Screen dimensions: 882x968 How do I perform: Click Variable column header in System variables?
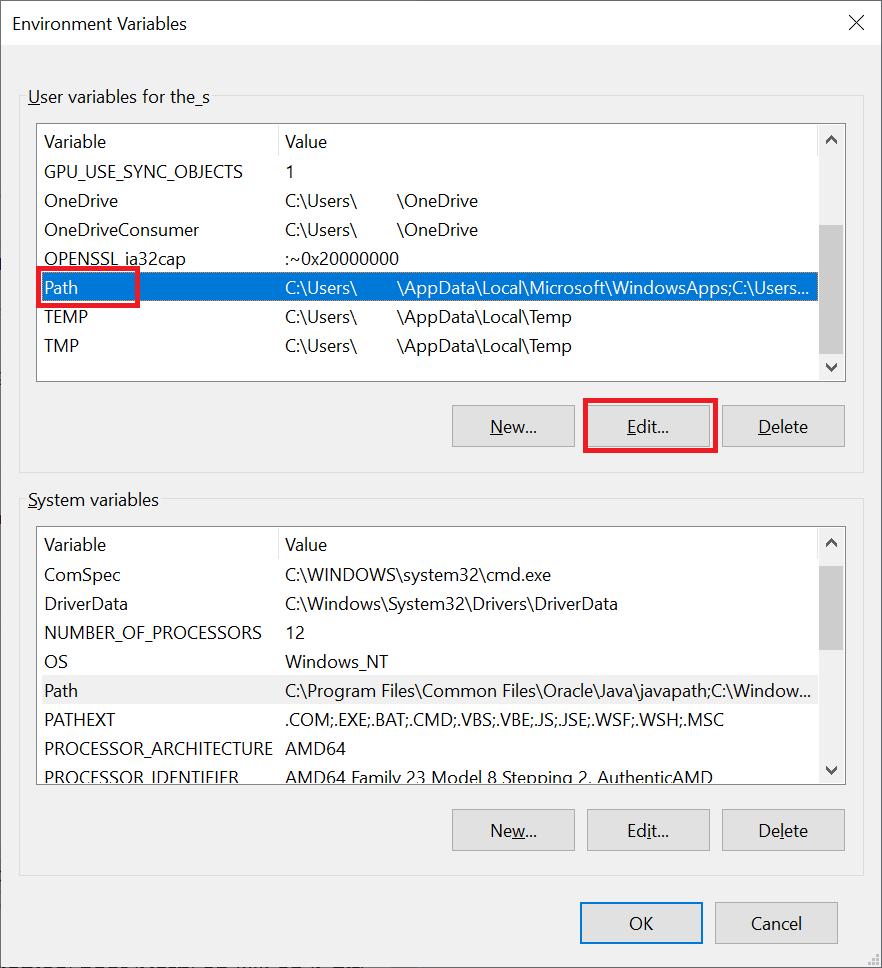pyautogui.click(x=157, y=545)
